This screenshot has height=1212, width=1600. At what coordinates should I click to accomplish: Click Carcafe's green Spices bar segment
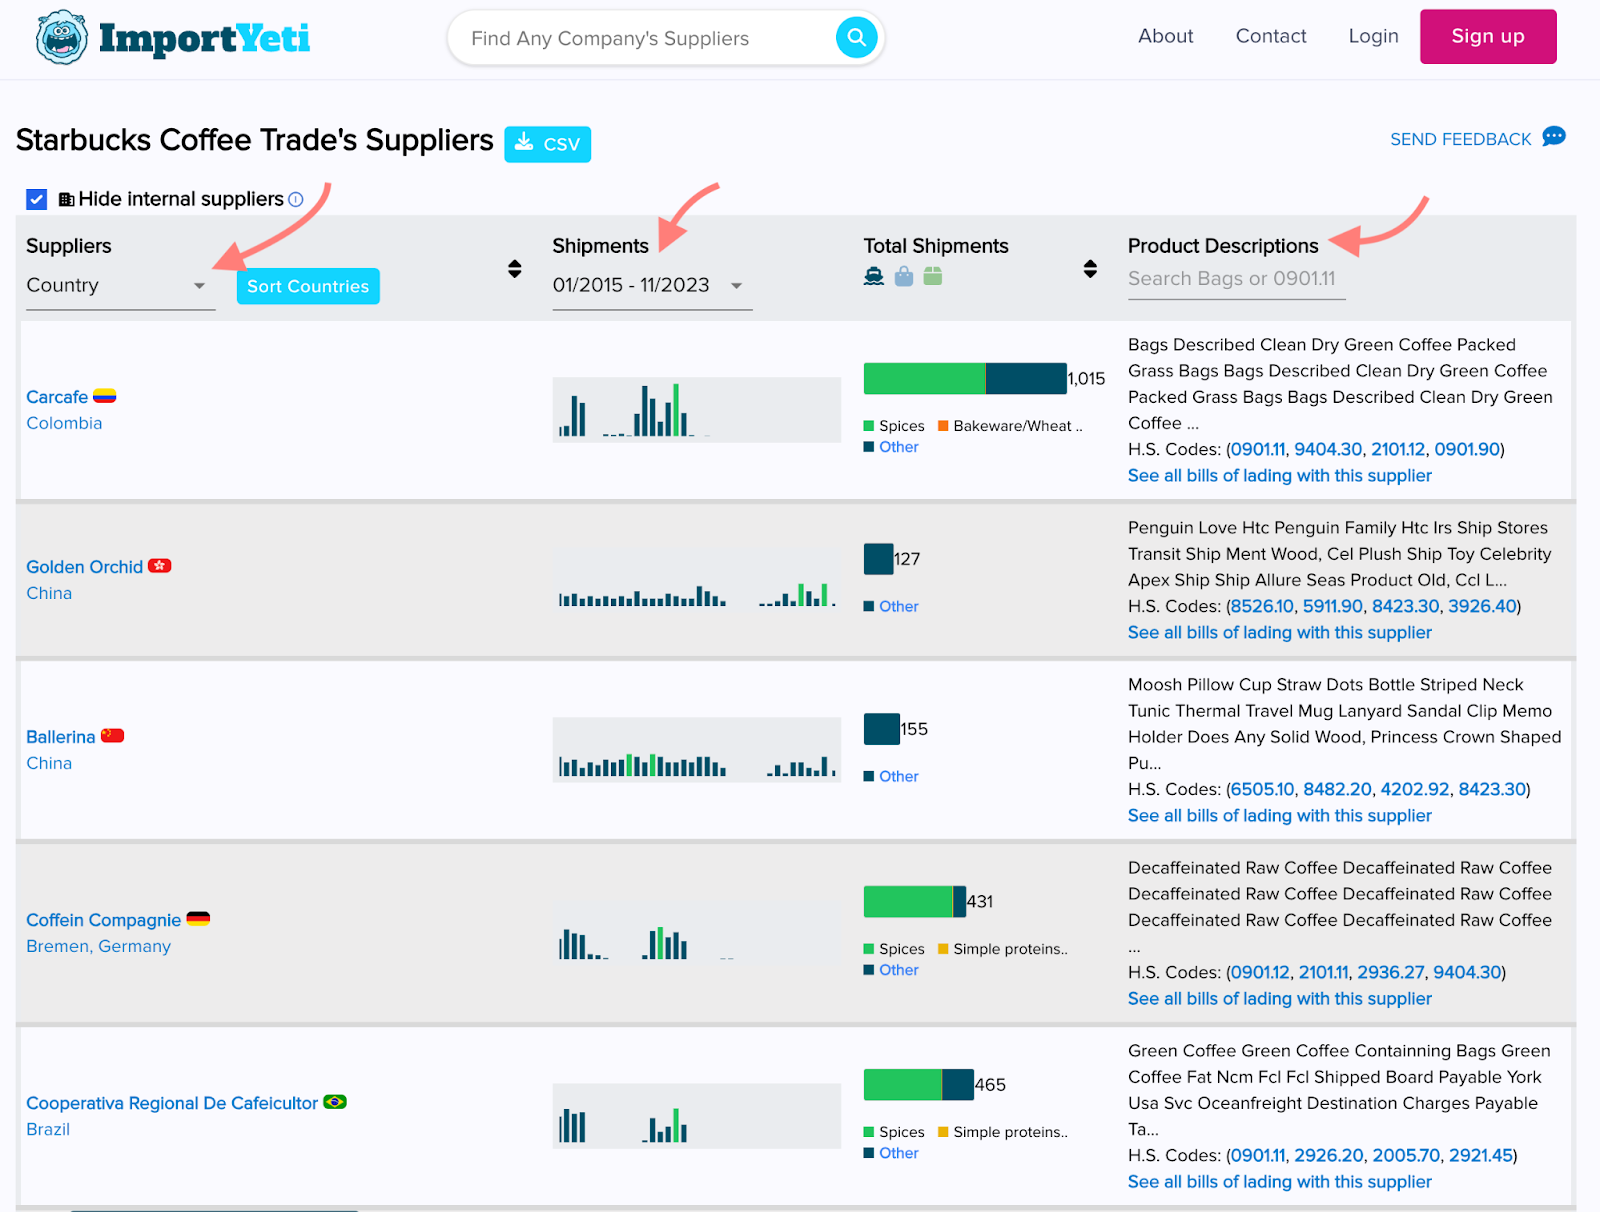click(924, 379)
